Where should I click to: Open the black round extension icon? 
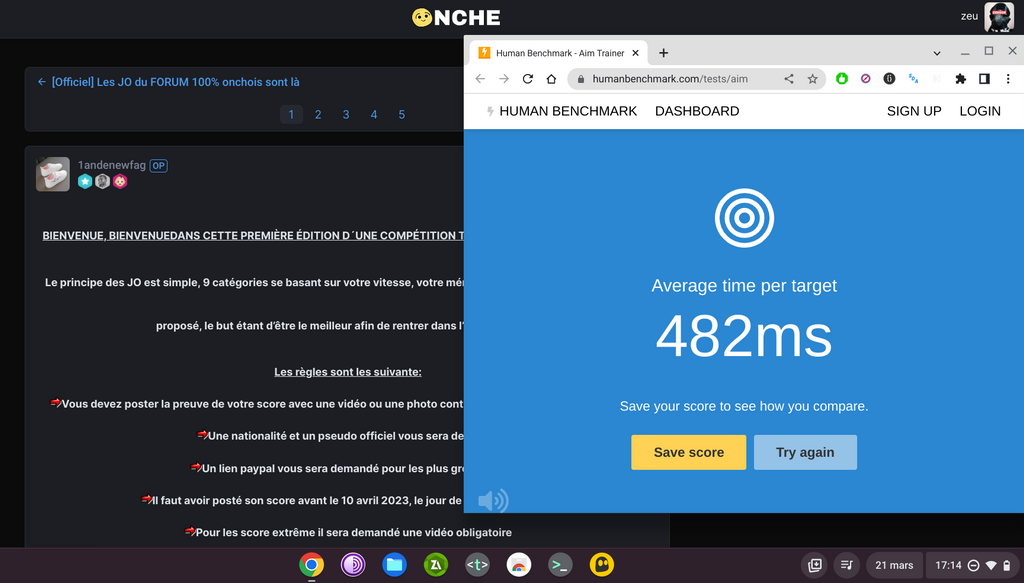pos(889,79)
